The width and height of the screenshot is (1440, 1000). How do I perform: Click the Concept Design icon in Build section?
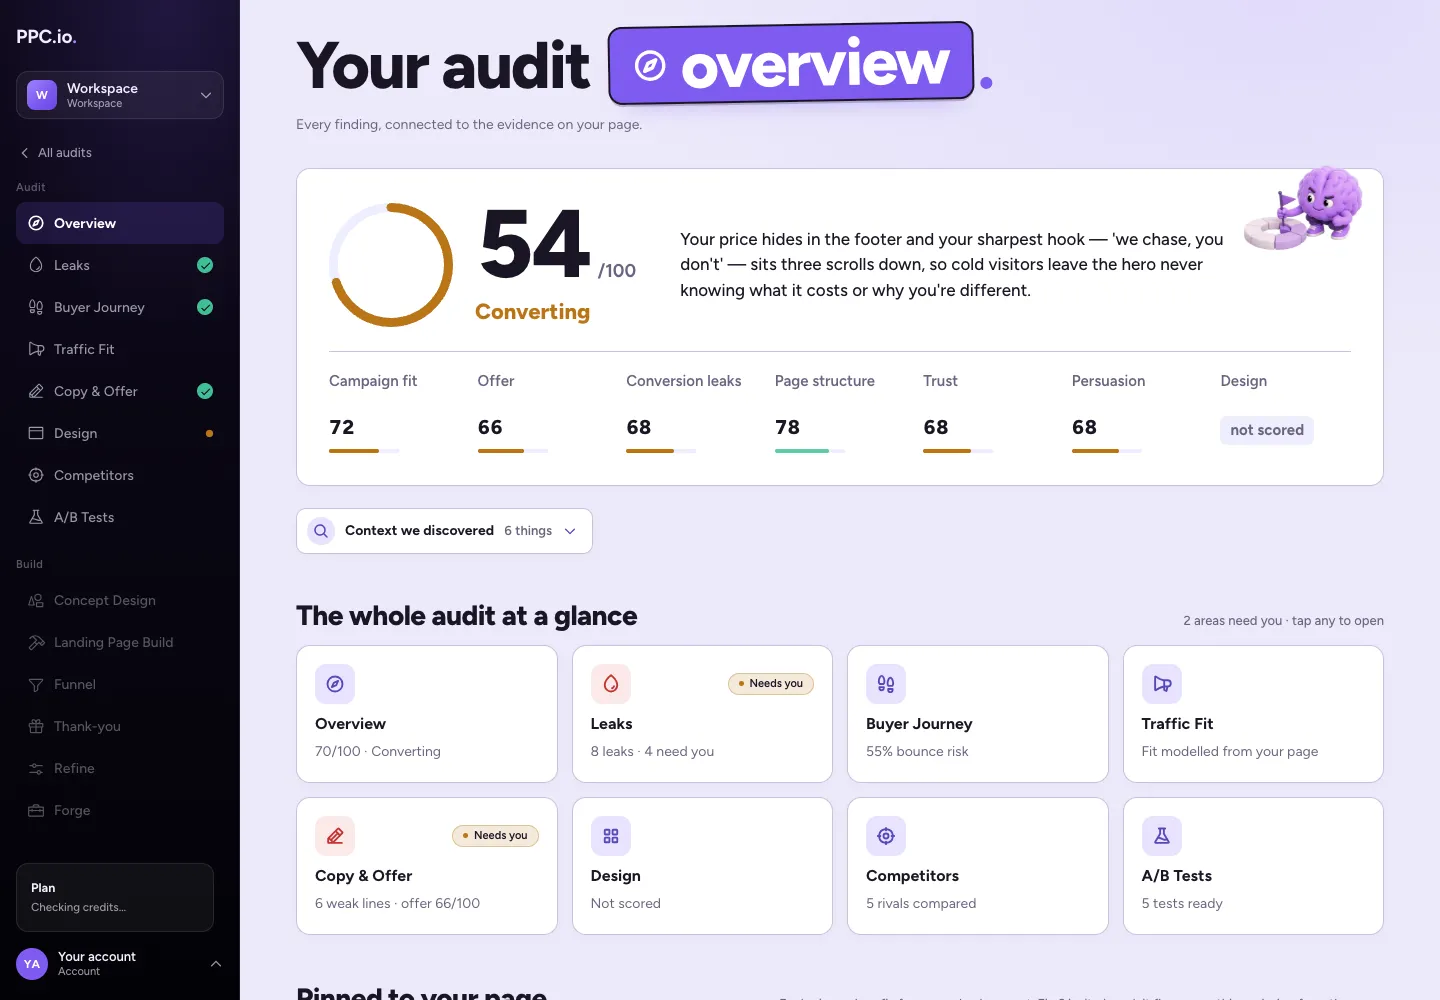pos(36,600)
